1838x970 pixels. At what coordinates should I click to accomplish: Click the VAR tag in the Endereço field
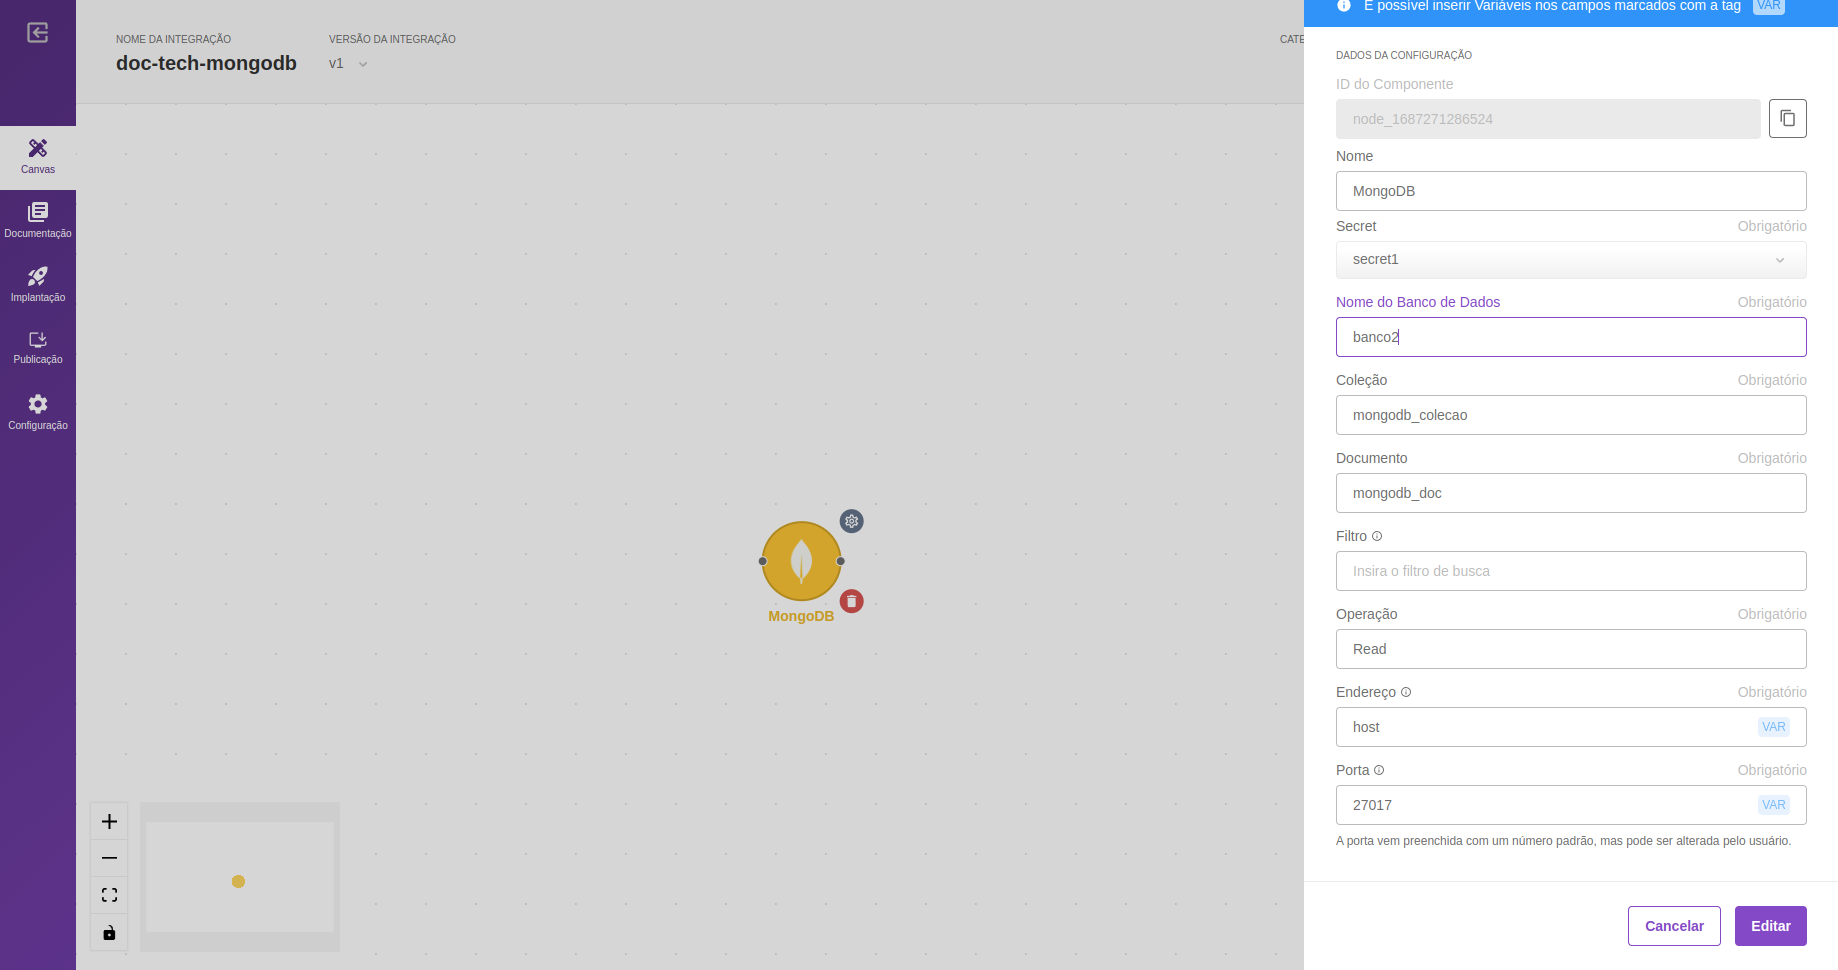[1774, 727]
